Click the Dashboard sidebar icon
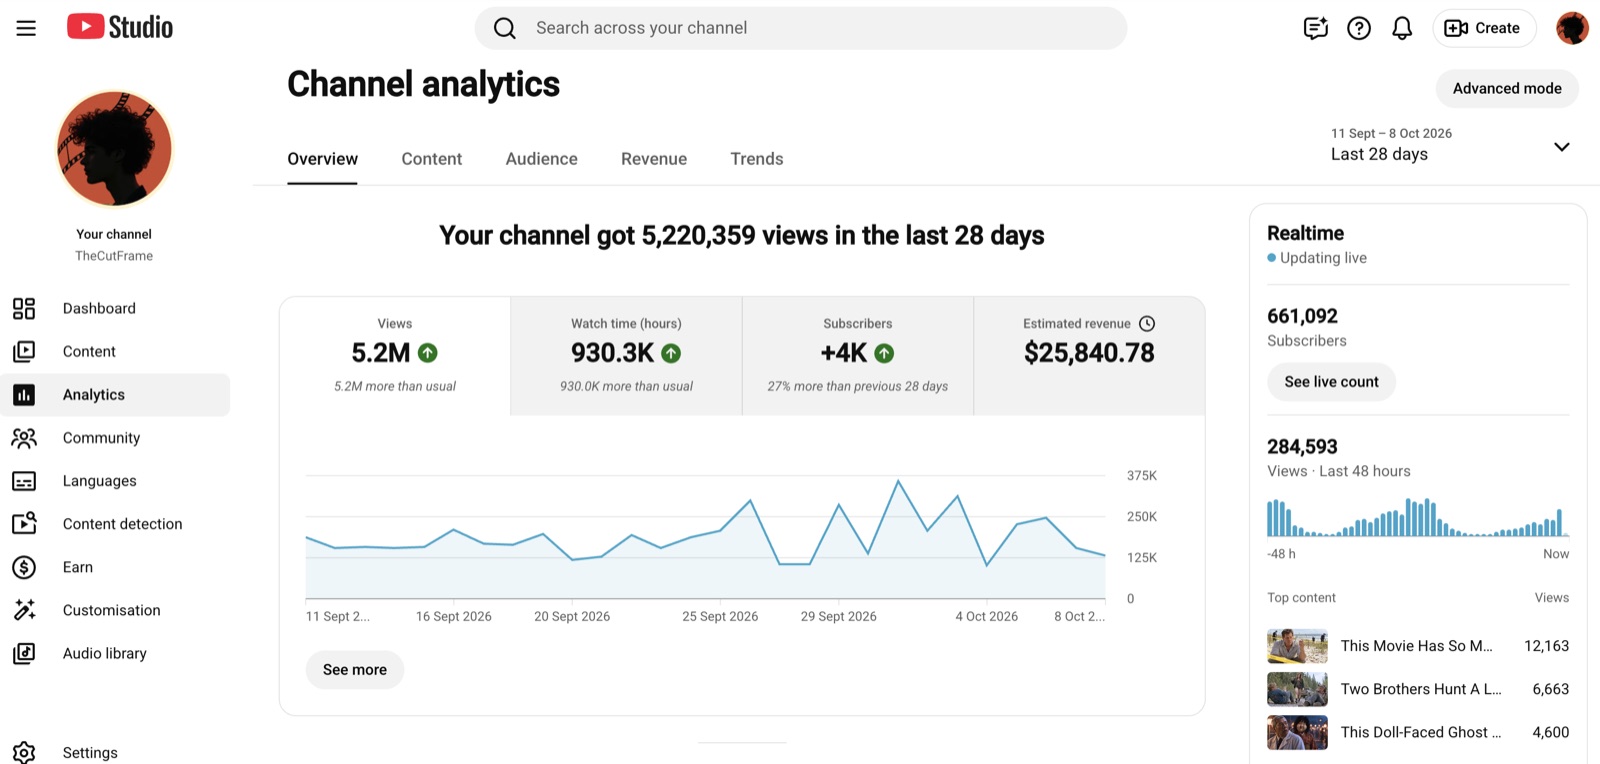The width and height of the screenshot is (1600, 764). tap(24, 308)
